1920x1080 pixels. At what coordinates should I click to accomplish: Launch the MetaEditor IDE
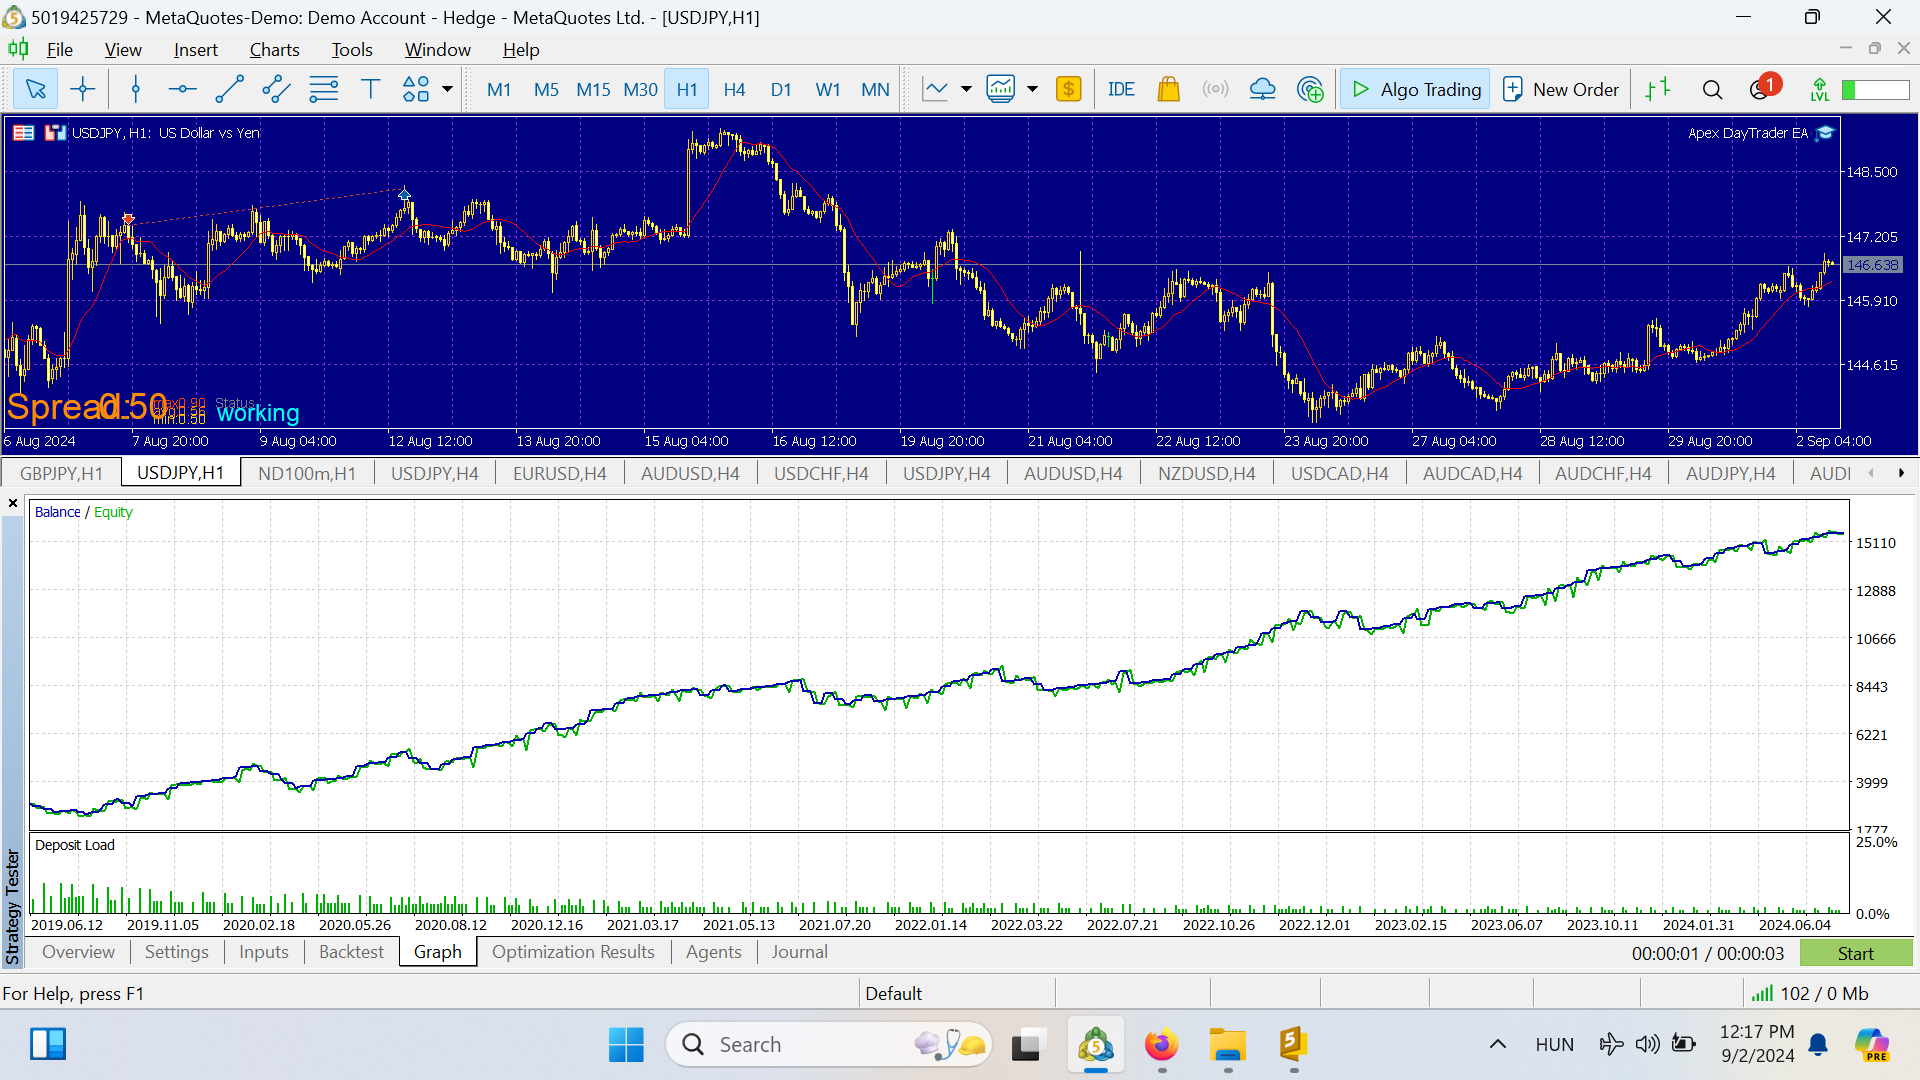click(x=1121, y=88)
